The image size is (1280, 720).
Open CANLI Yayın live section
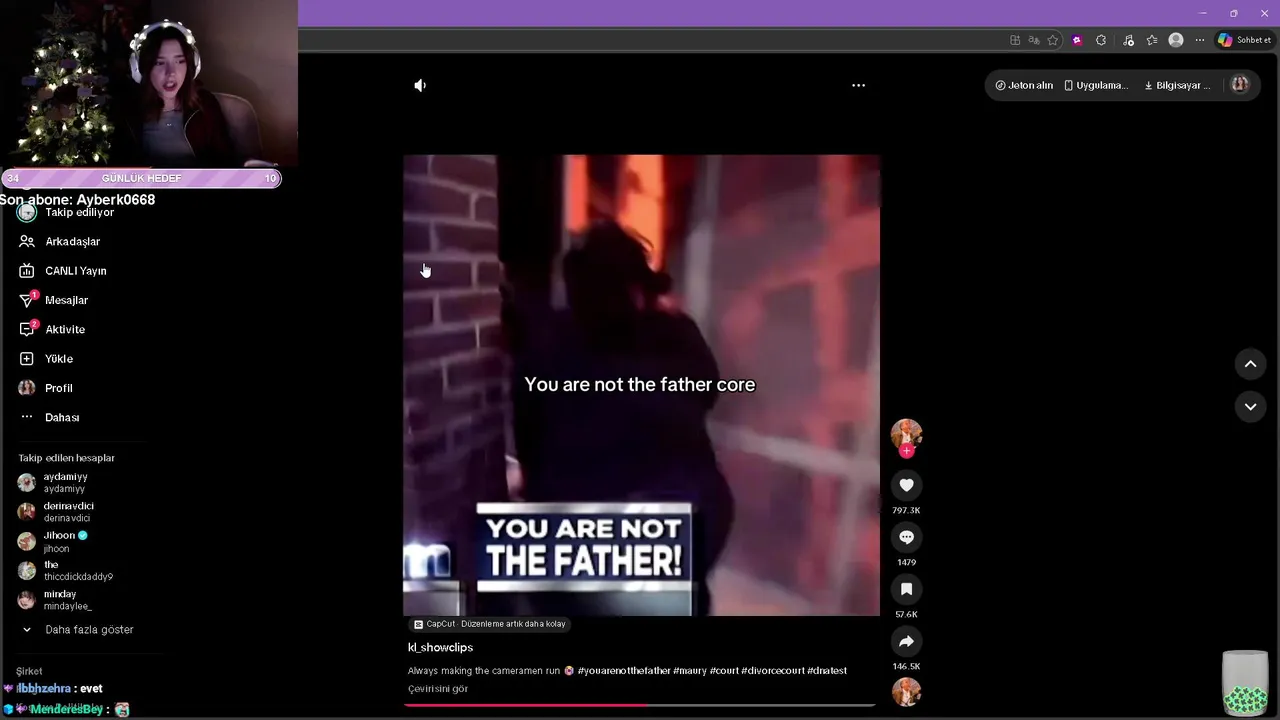(76, 270)
